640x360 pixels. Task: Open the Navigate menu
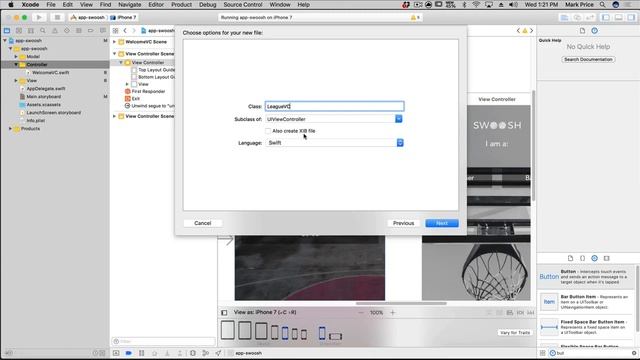[129, 5]
